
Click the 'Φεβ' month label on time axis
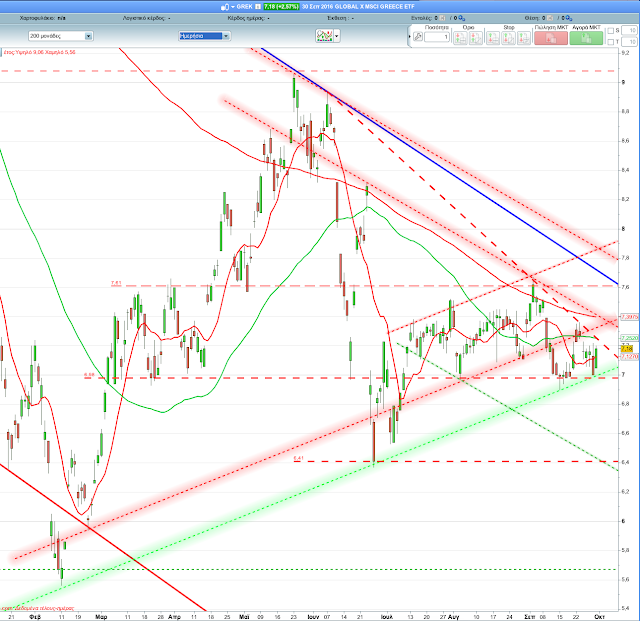tap(35, 617)
